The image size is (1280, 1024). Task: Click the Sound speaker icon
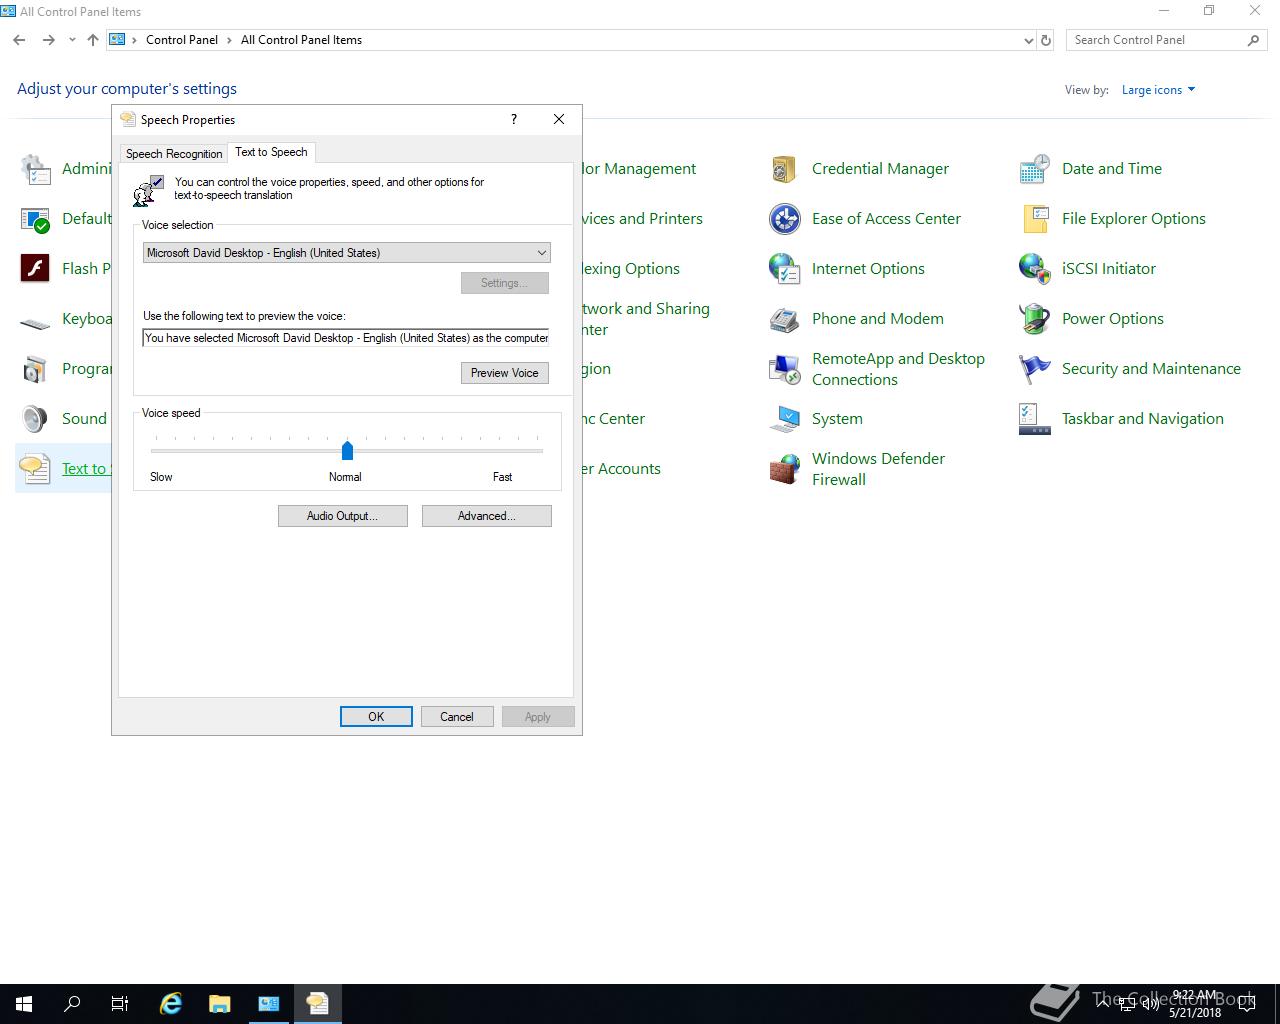[35, 419]
